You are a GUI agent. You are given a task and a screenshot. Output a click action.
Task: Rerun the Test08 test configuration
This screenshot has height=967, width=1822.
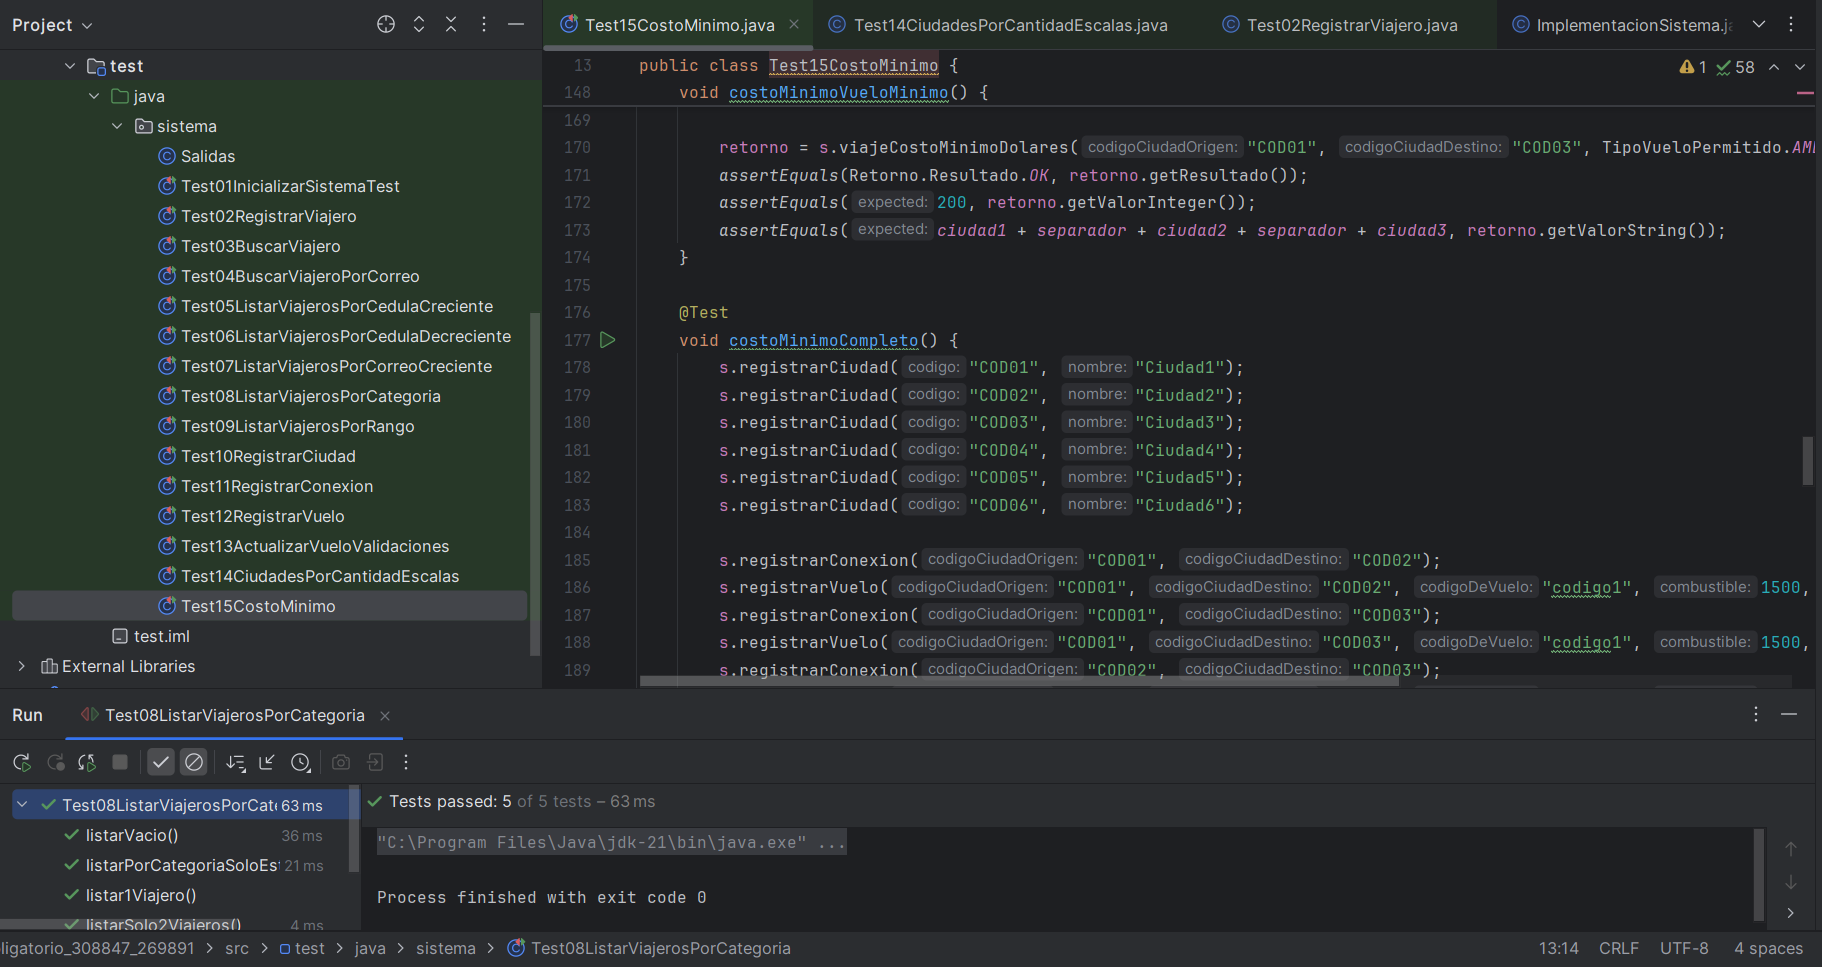[22, 762]
